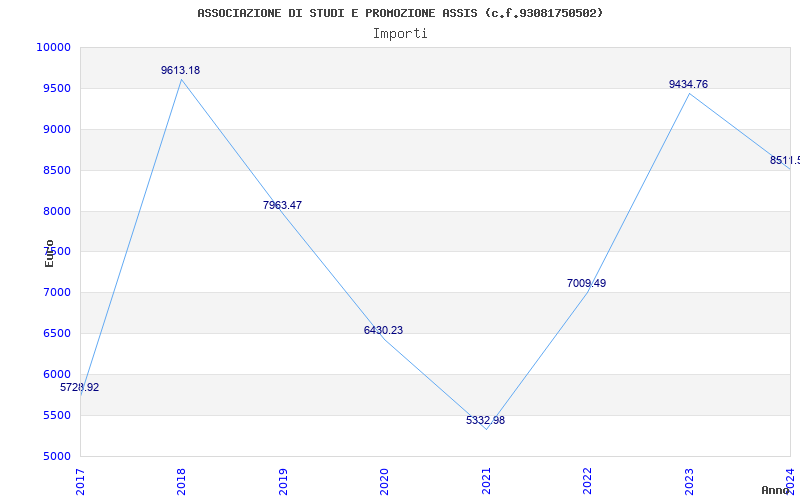Click the y-axis value 7000
This screenshot has width=800, height=500.
coord(56,292)
